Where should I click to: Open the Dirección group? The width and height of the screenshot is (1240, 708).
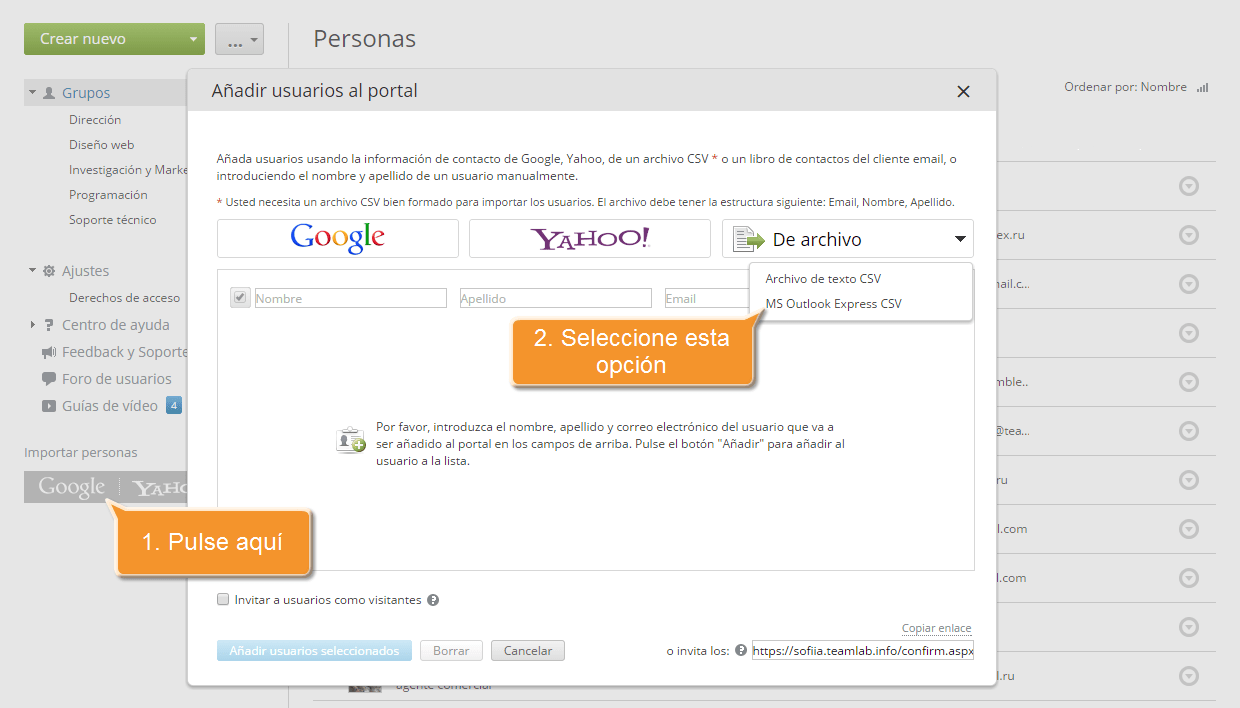click(x=95, y=120)
